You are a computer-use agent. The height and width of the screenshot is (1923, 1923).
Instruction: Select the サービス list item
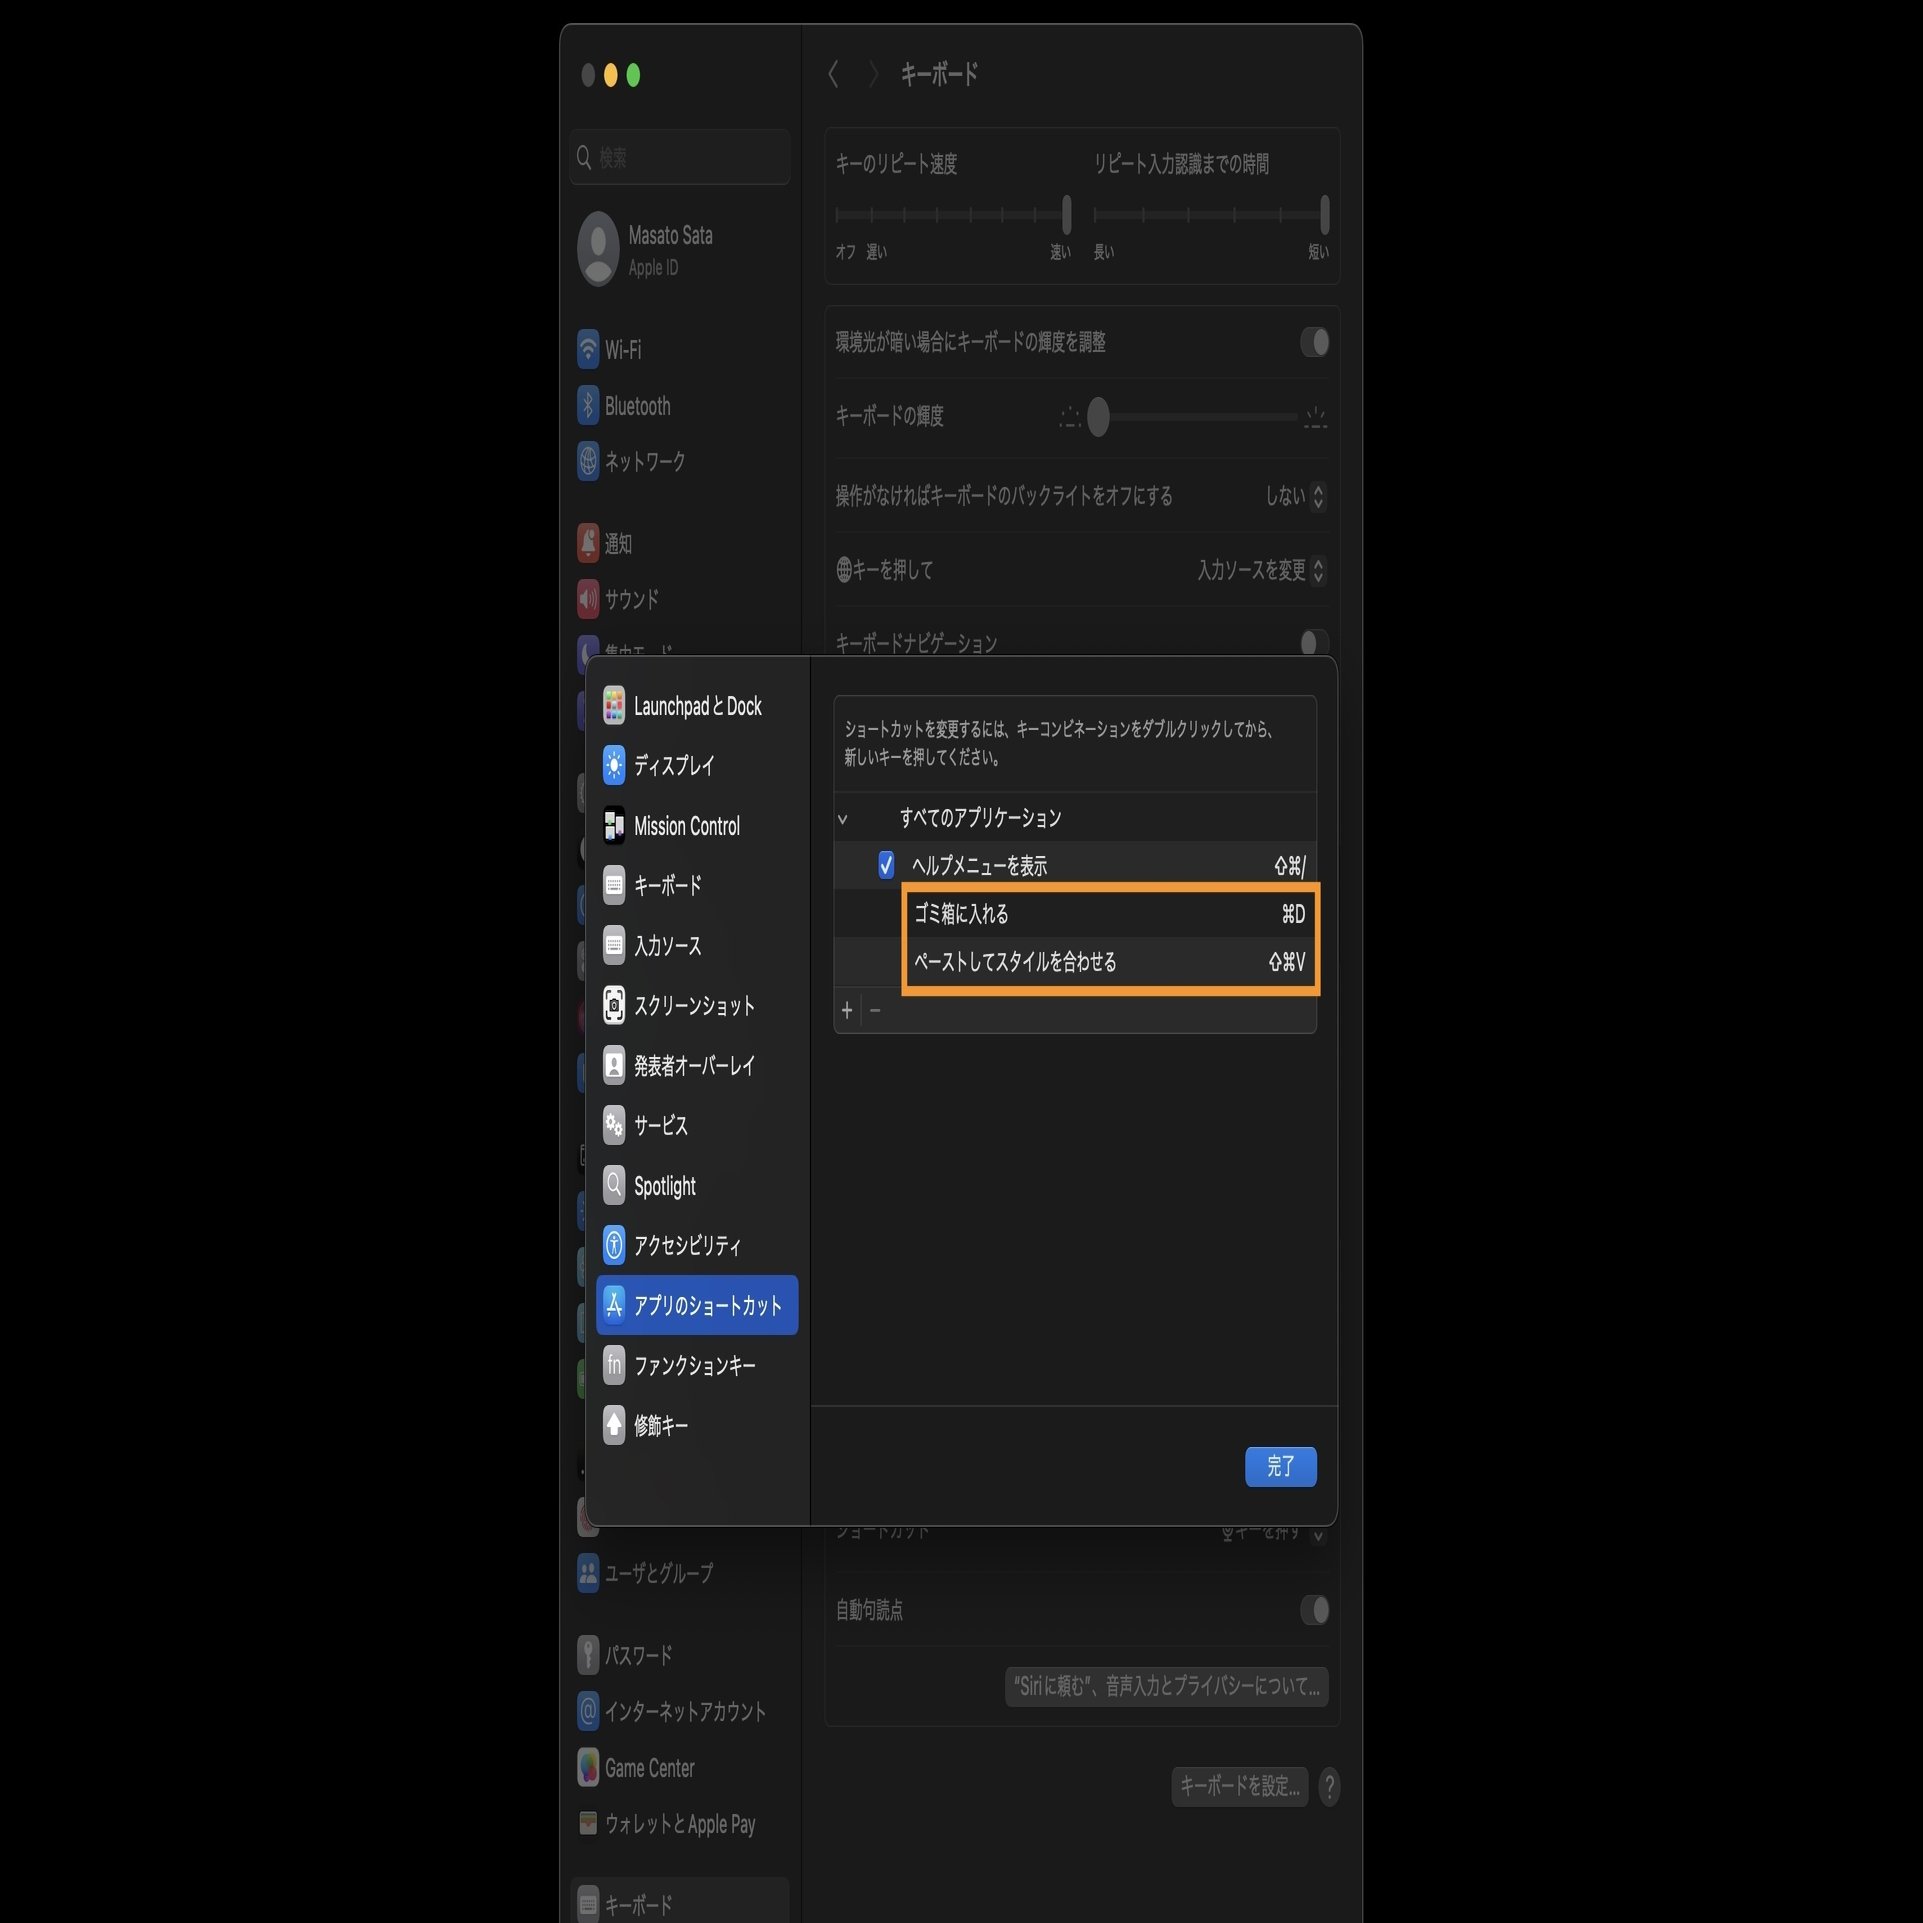[x=660, y=1126]
